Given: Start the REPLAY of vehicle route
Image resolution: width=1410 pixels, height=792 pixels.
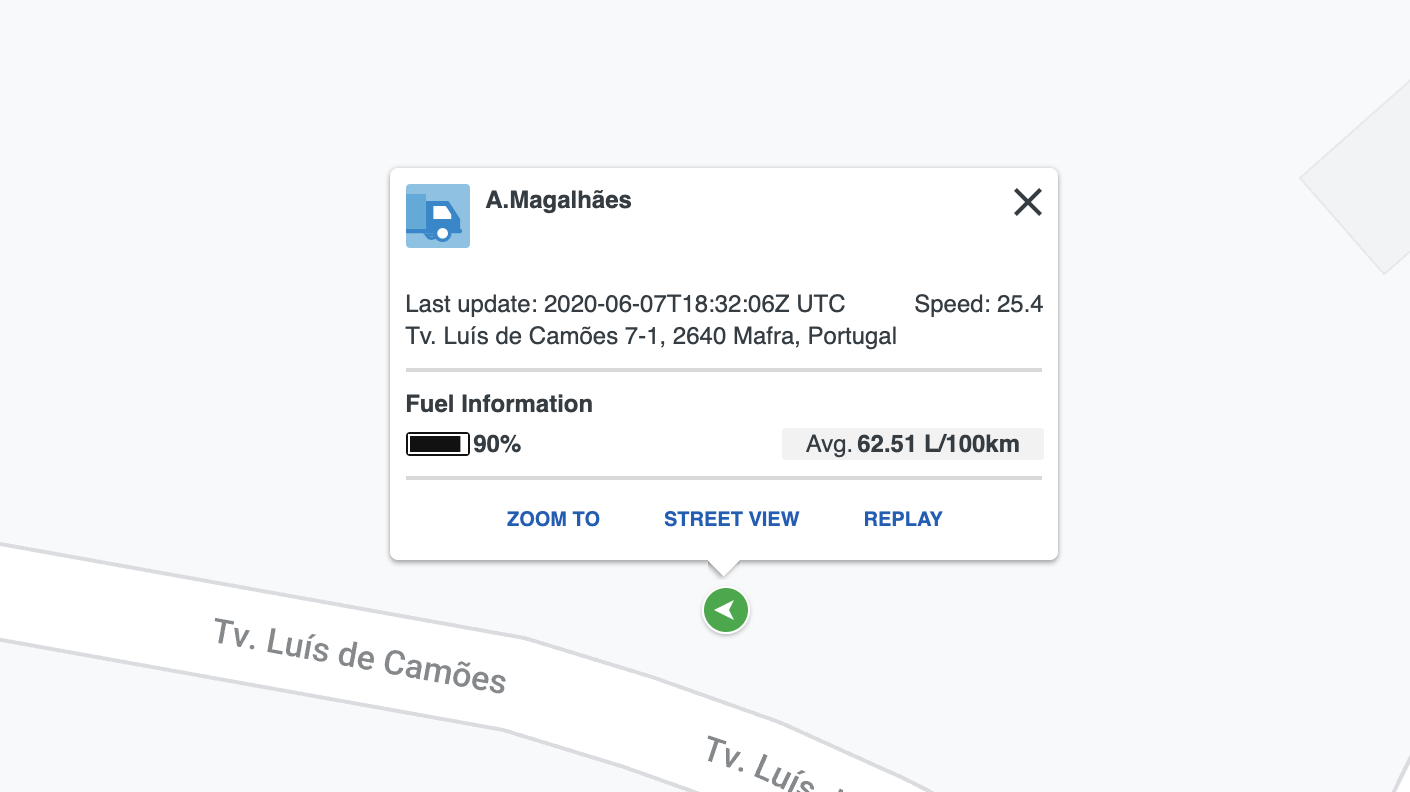Looking at the screenshot, I should pos(903,519).
